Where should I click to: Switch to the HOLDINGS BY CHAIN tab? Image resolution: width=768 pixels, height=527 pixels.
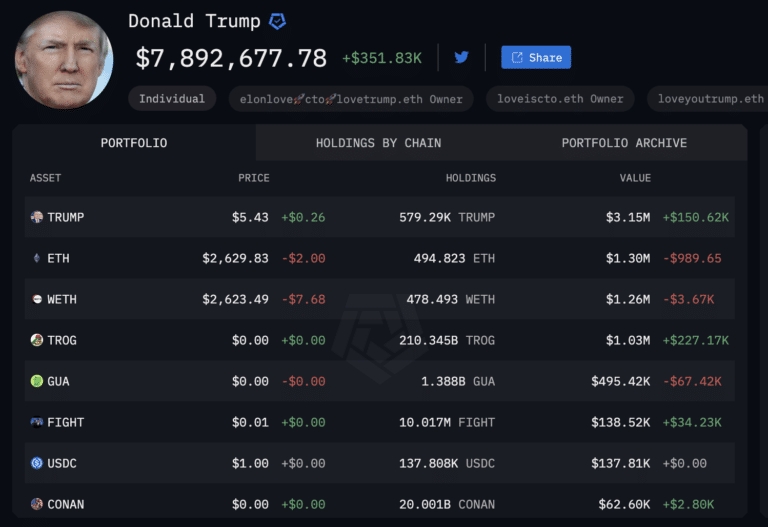[x=378, y=143]
